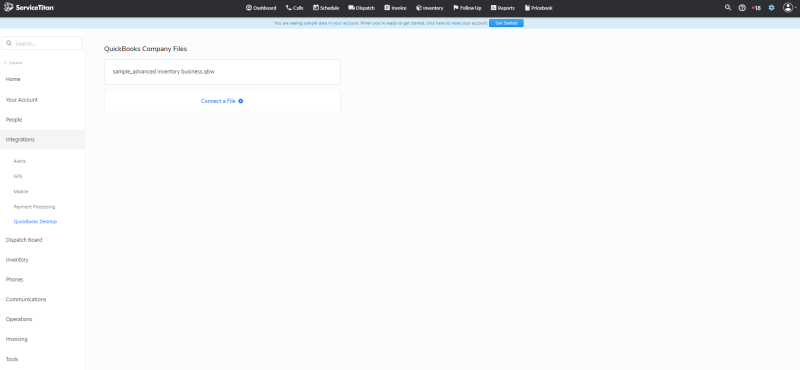800x370 pixels.
Task: Open sample_advanced inventory business.qbw file
Action: [x=222, y=72]
